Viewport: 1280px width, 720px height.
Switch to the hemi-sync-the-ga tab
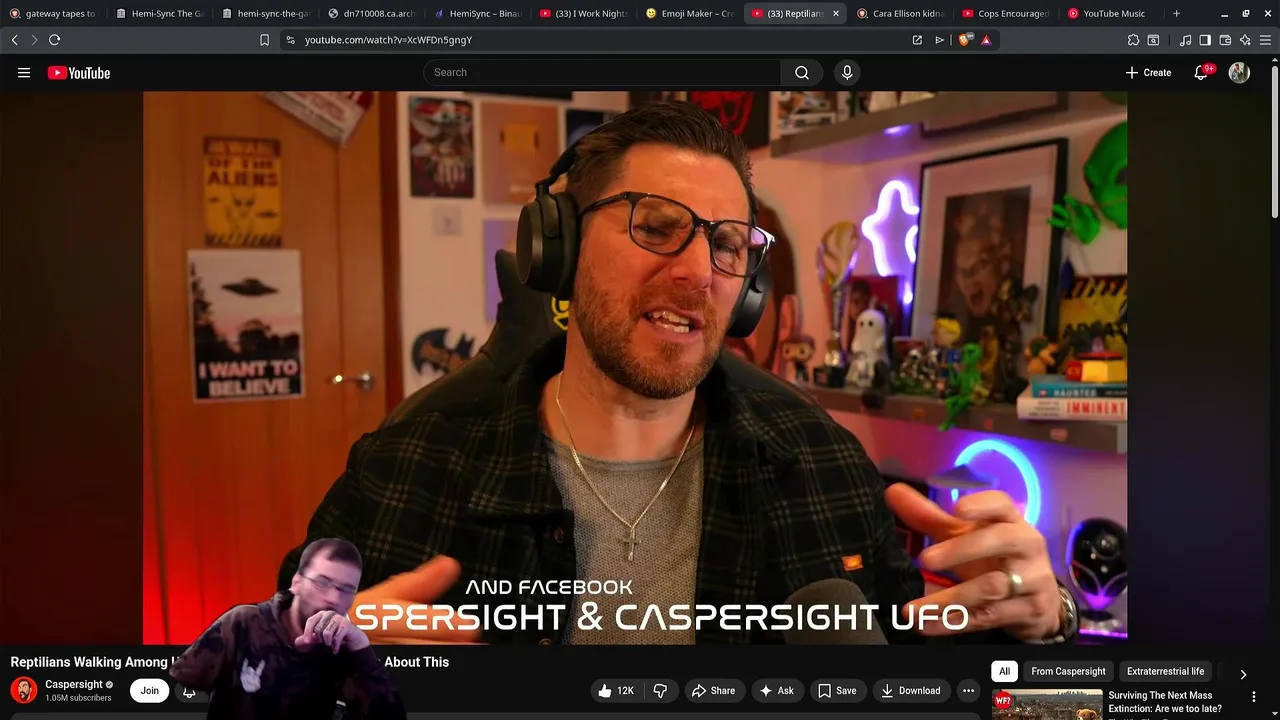(266, 13)
